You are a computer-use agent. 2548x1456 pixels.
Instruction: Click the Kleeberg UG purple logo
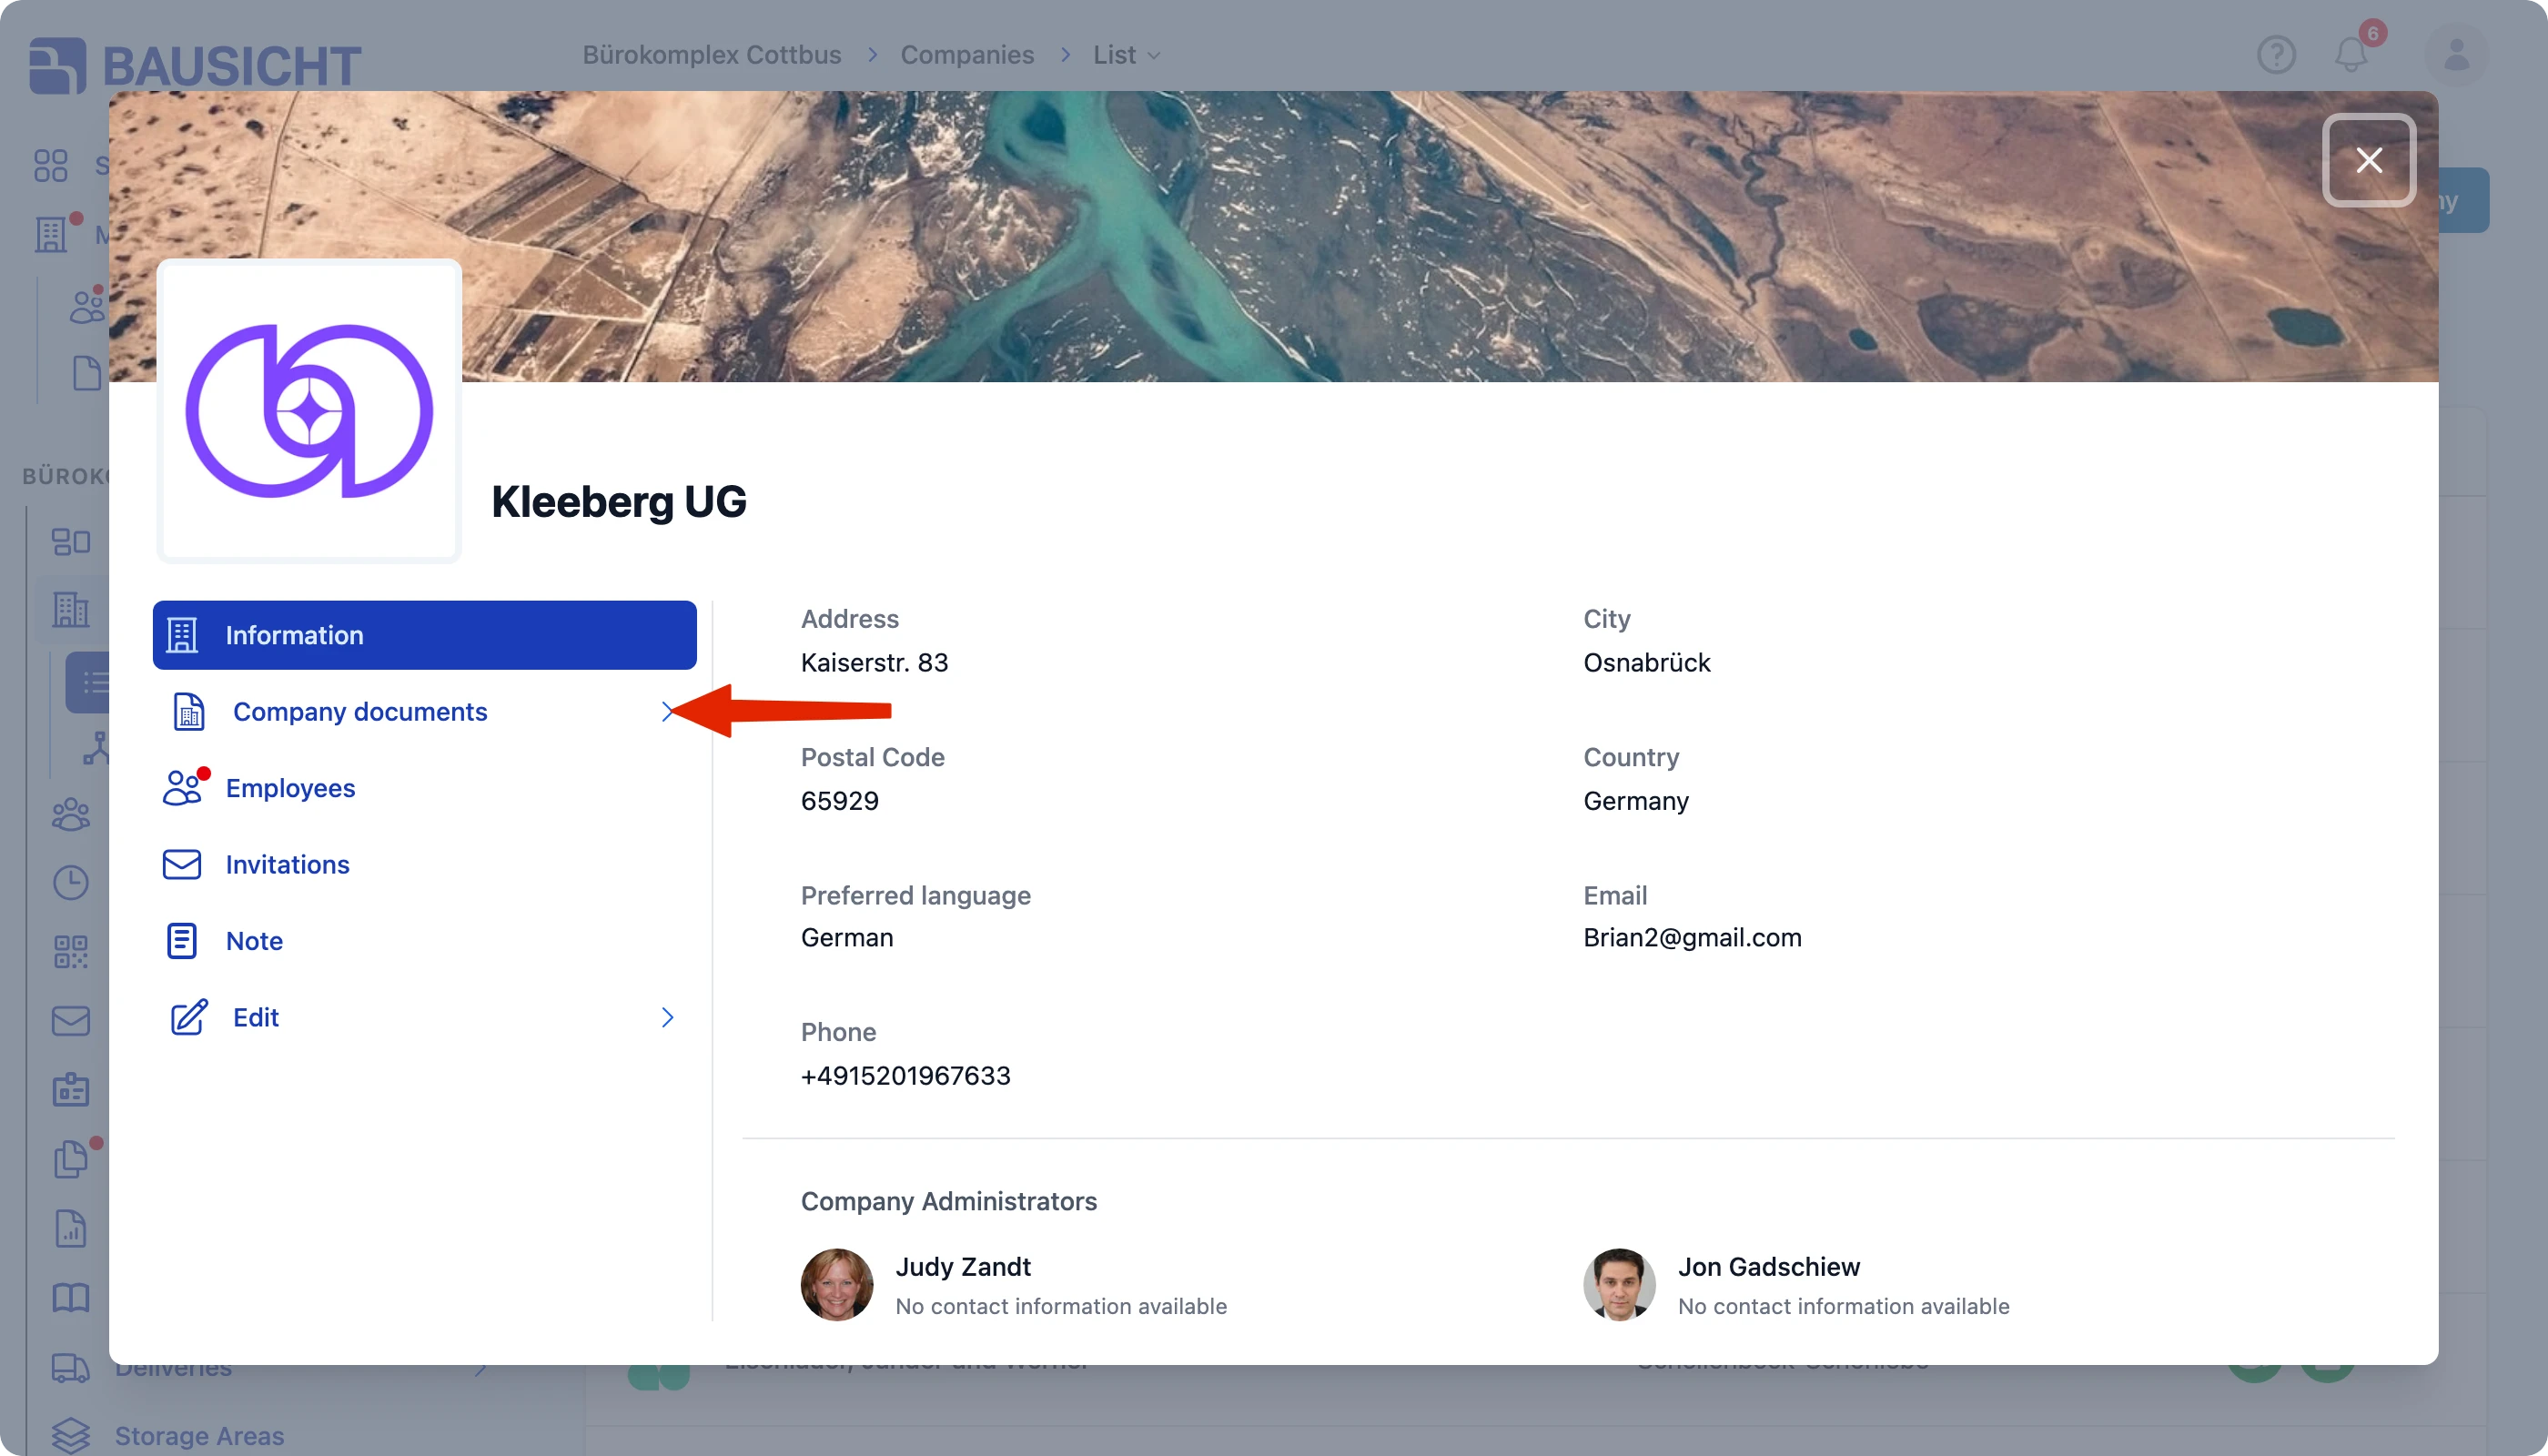pyautogui.click(x=309, y=411)
